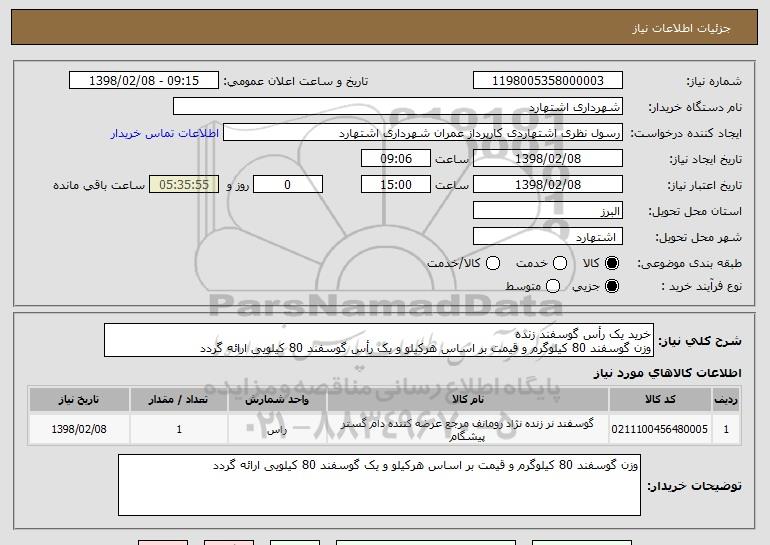
Task: Click the validity time field 15:00
Action: click(396, 185)
